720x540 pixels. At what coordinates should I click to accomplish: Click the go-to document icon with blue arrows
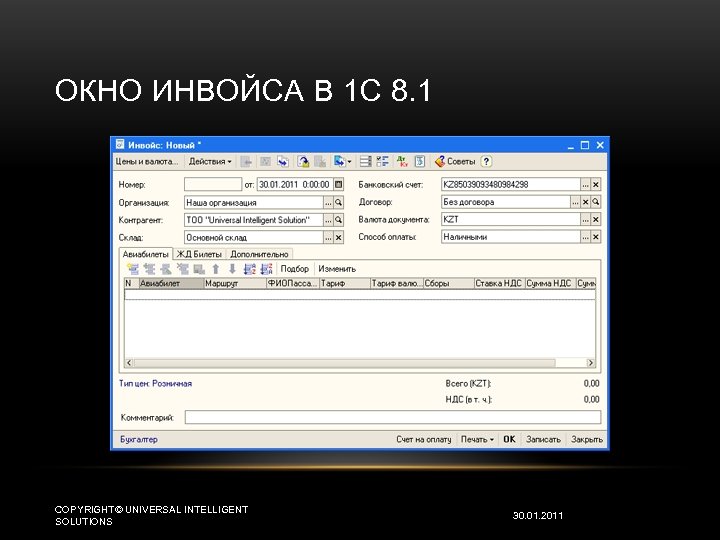(x=283, y=162)
